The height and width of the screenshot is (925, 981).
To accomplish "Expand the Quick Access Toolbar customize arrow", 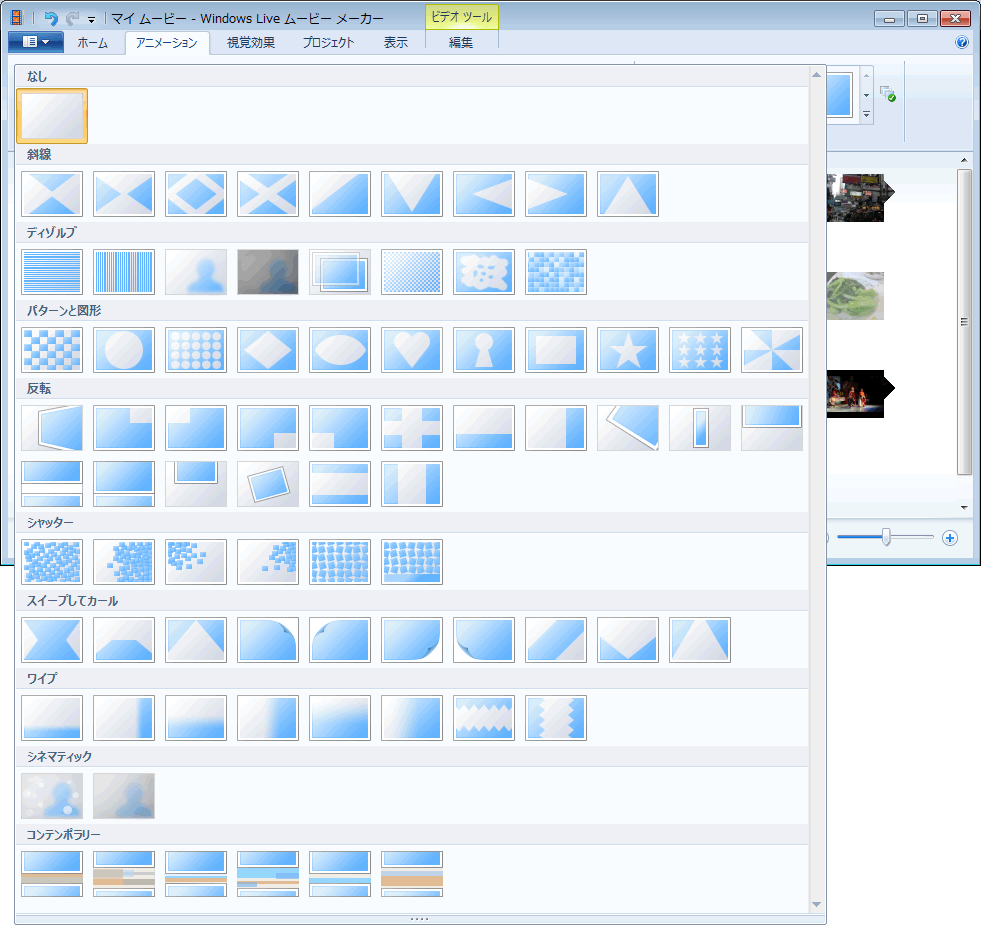I will click(91, 19).
